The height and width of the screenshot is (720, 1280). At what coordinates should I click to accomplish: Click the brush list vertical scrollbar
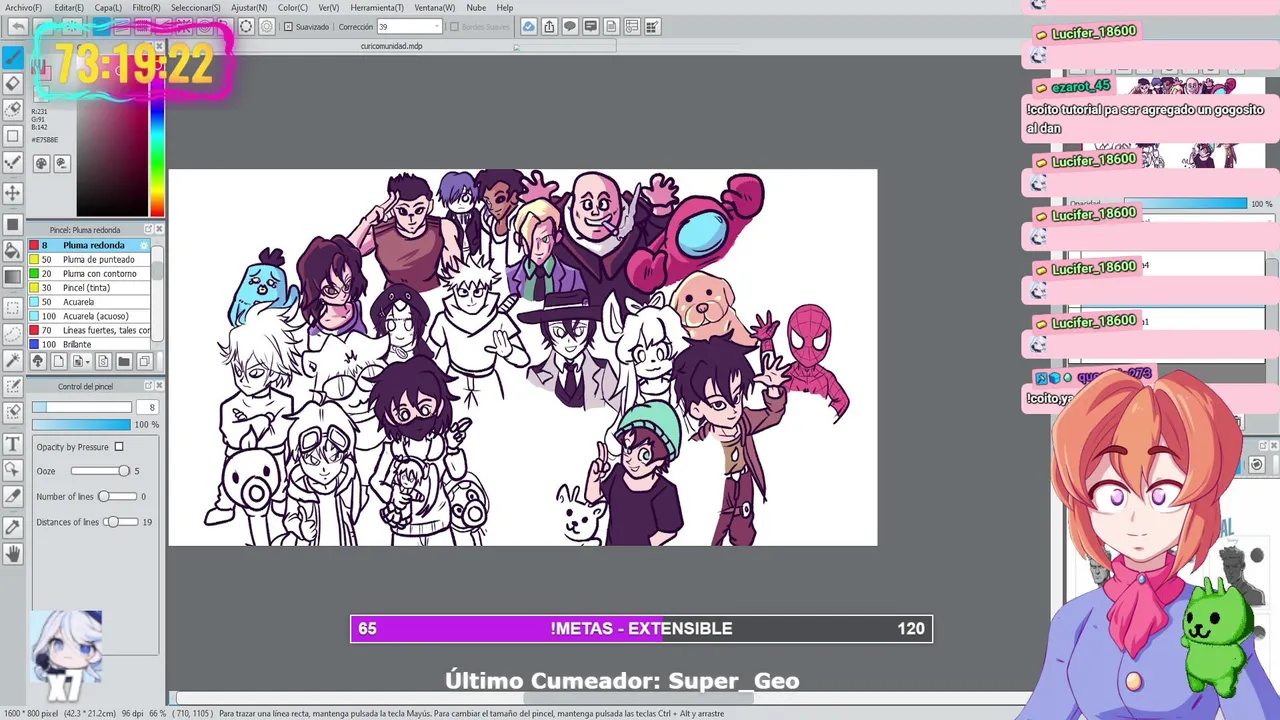157,294
